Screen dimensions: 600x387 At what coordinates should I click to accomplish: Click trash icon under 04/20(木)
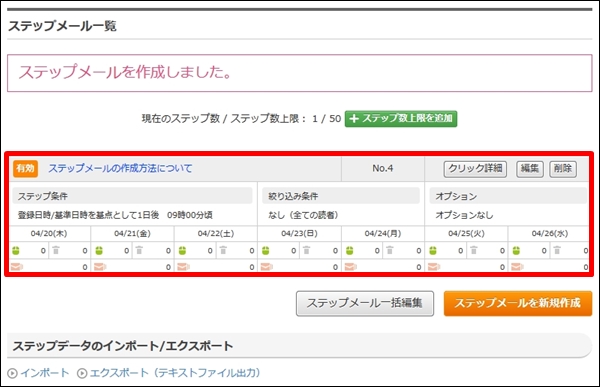(56, 250)
